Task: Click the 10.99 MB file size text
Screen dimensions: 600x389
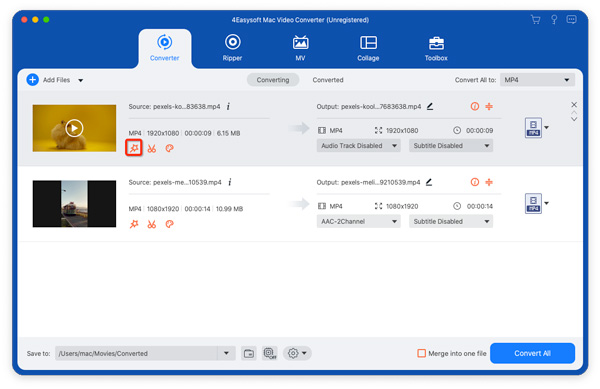Action: pos(229,209)
